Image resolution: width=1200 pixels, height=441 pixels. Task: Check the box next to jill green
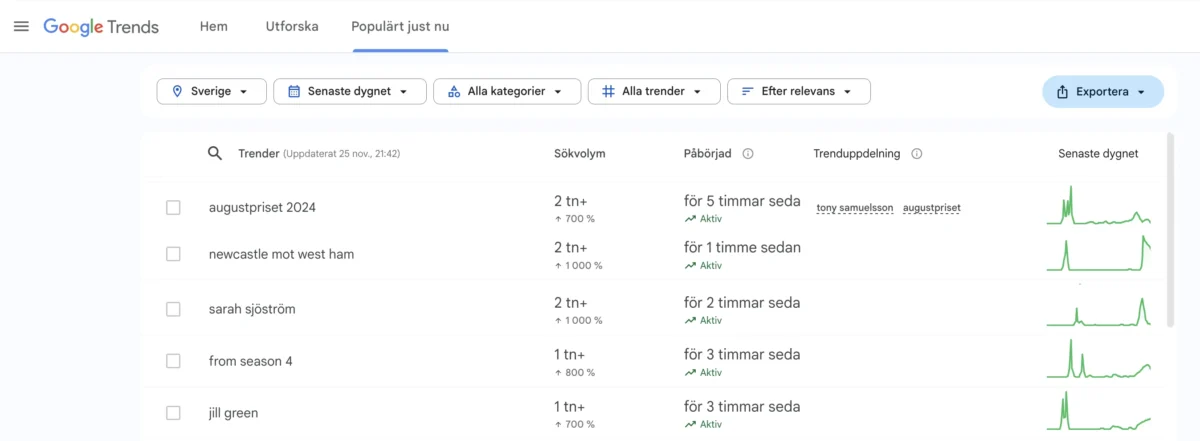point(173,413)
